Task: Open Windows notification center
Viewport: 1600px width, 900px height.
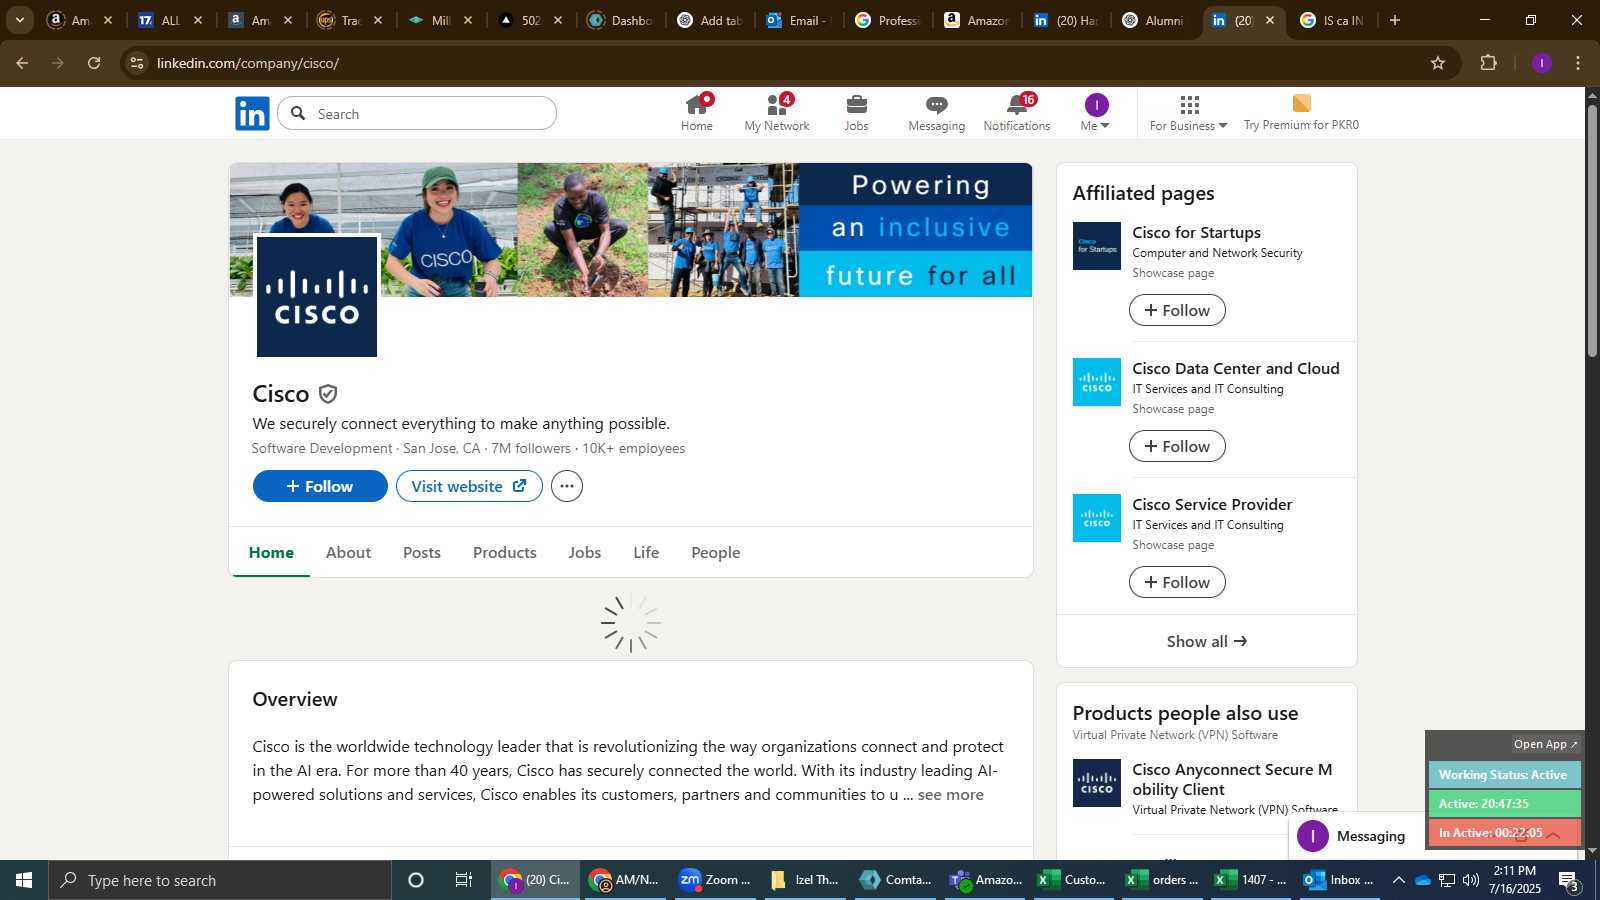Action: (1570, 880)
